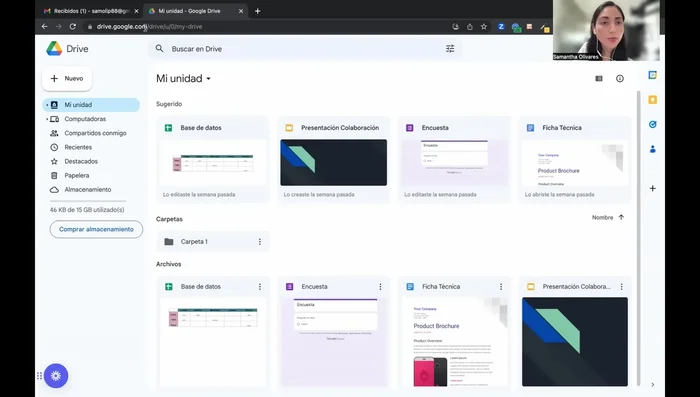Click in Buscar en Drive field
This screenshot has height=397, width=700.
(x=305, y=49)
